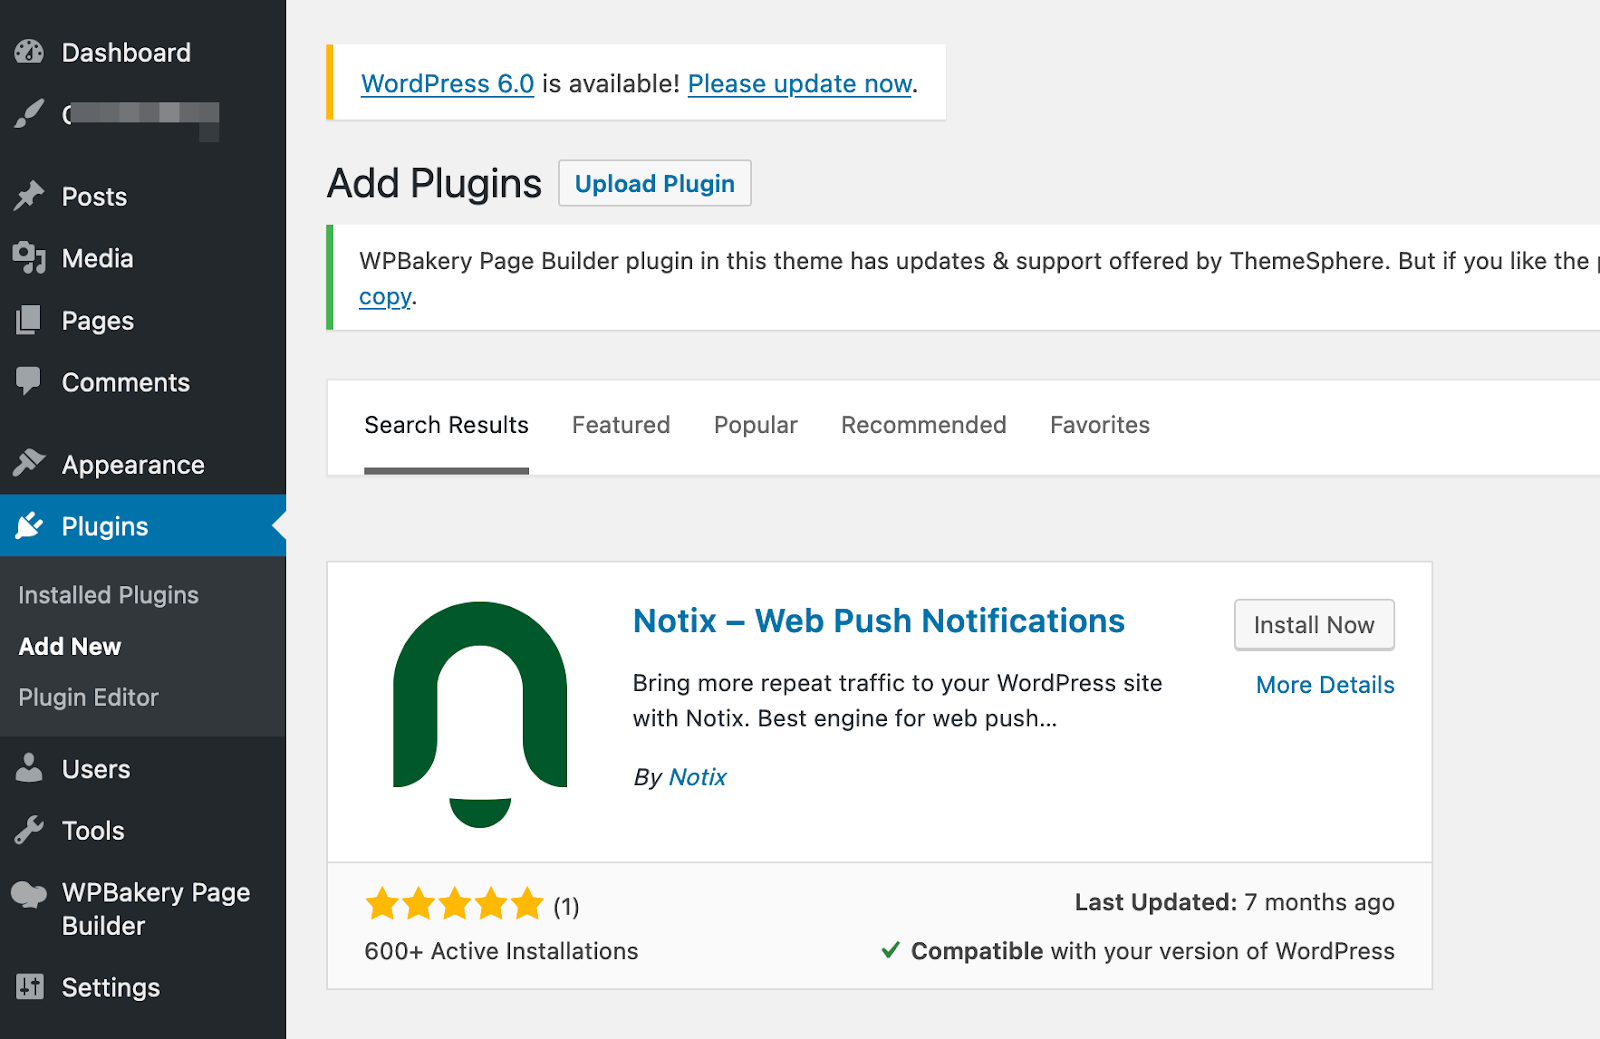Viewport: 1600px width, 1039px height.
Task: Open the Posts menu
Action: coord(143,196)
